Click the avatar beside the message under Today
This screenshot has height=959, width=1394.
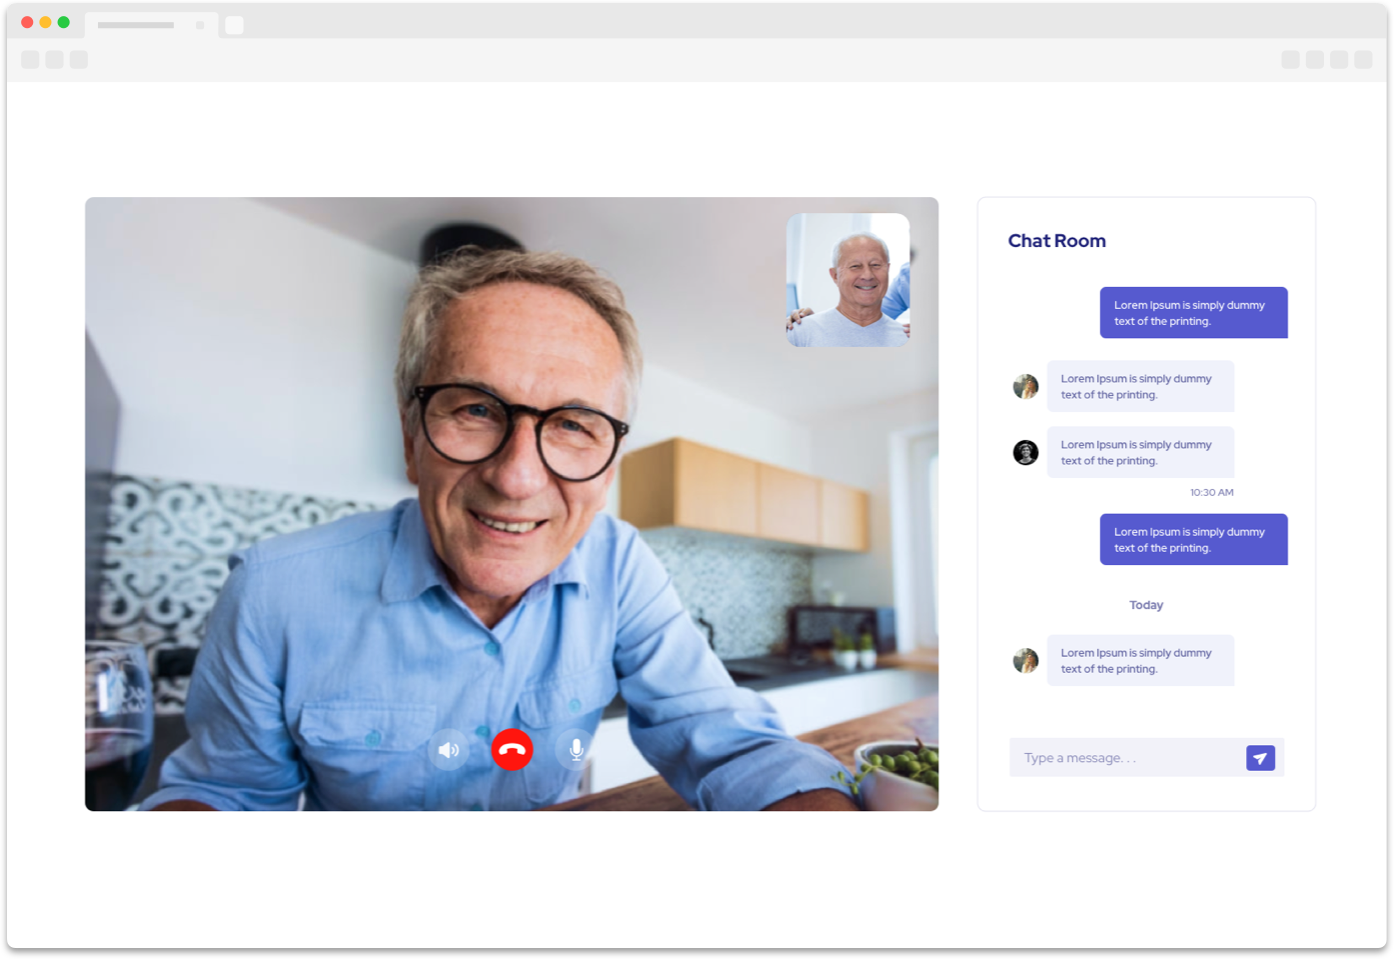[x=1026, y=660]
